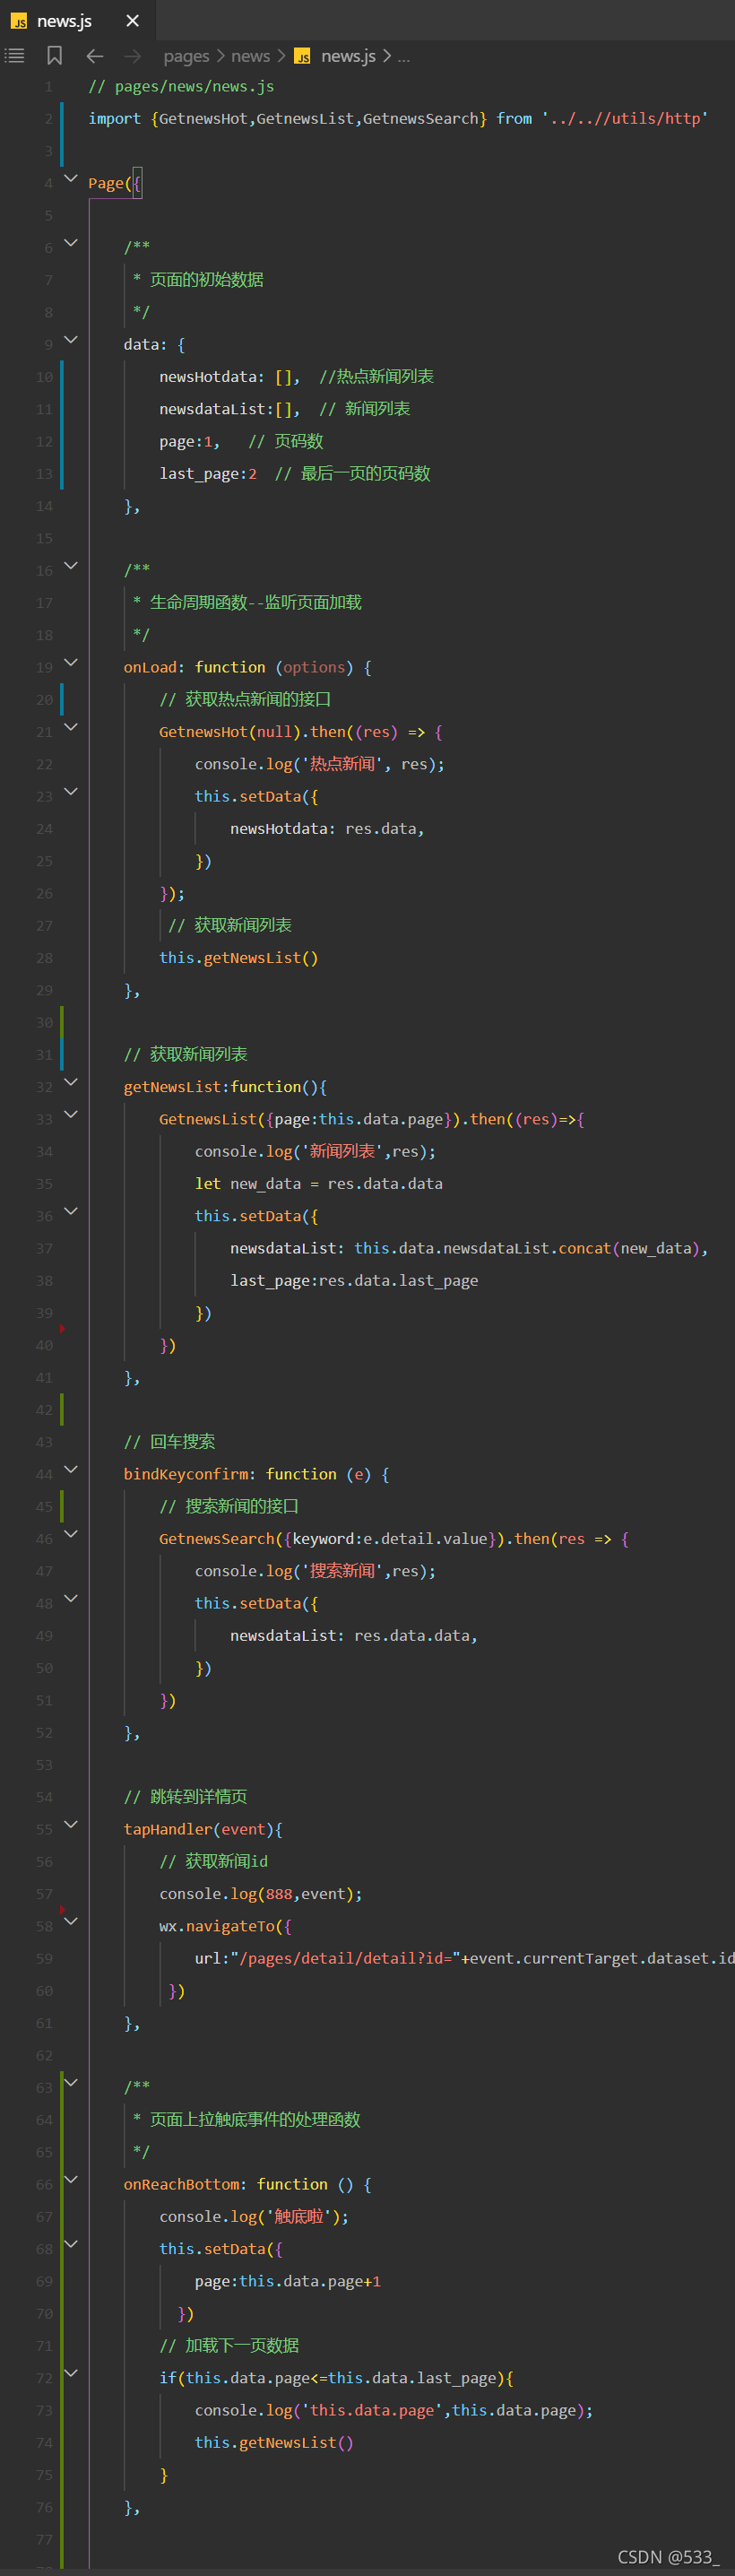
Task: Click the console.log(888,event) line
Action: 261,1894
